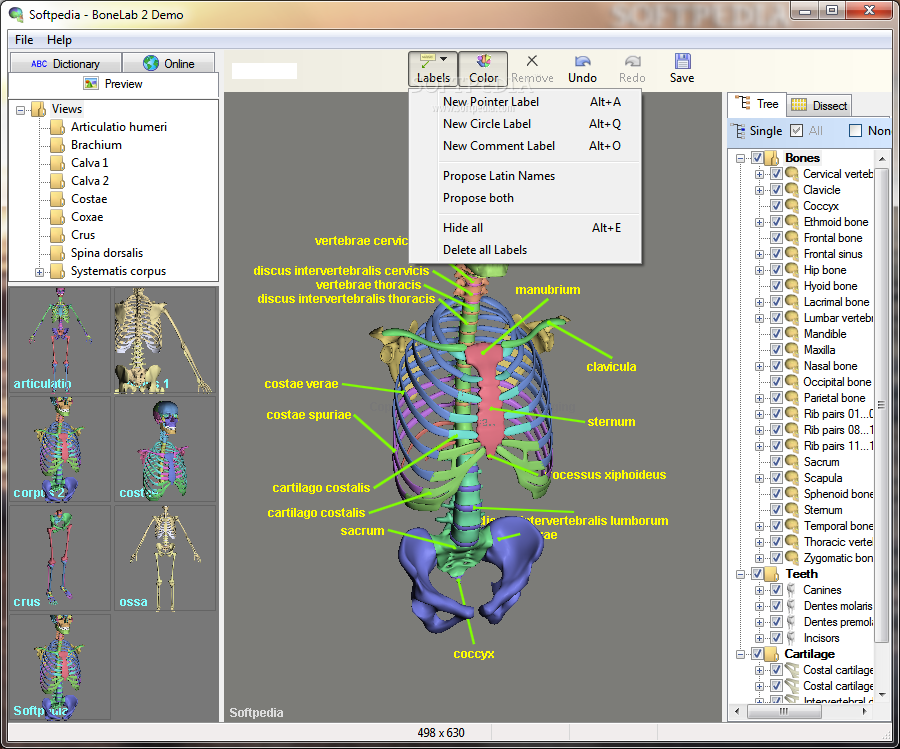Viewport: 900px width, 749px height.
Task: Open the Online globe tab
Action: click(169, 63)
